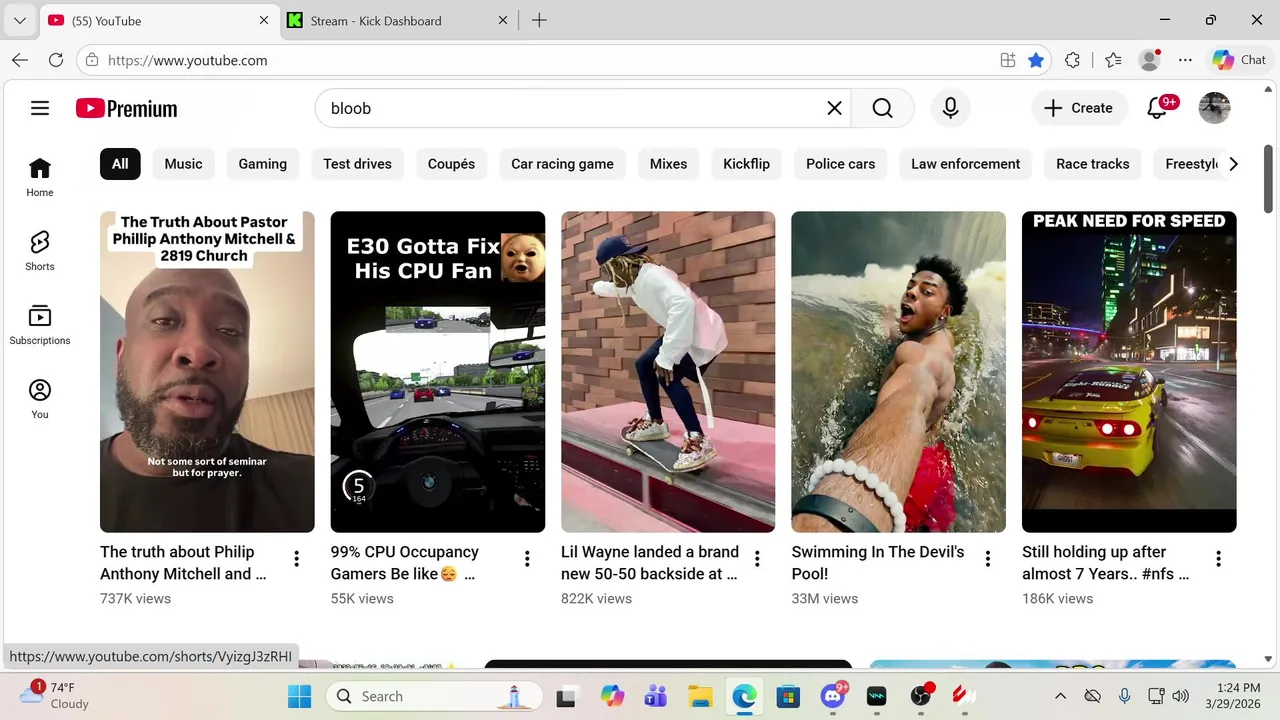Open Discord from the taskbar

pyautogui.click(x=833, y=696)
